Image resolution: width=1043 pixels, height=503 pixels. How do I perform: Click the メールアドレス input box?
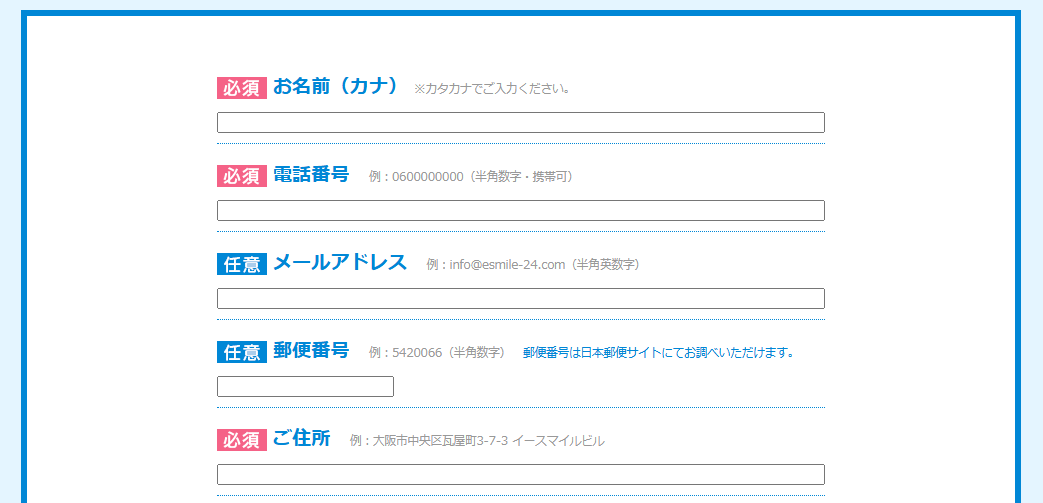520,299
